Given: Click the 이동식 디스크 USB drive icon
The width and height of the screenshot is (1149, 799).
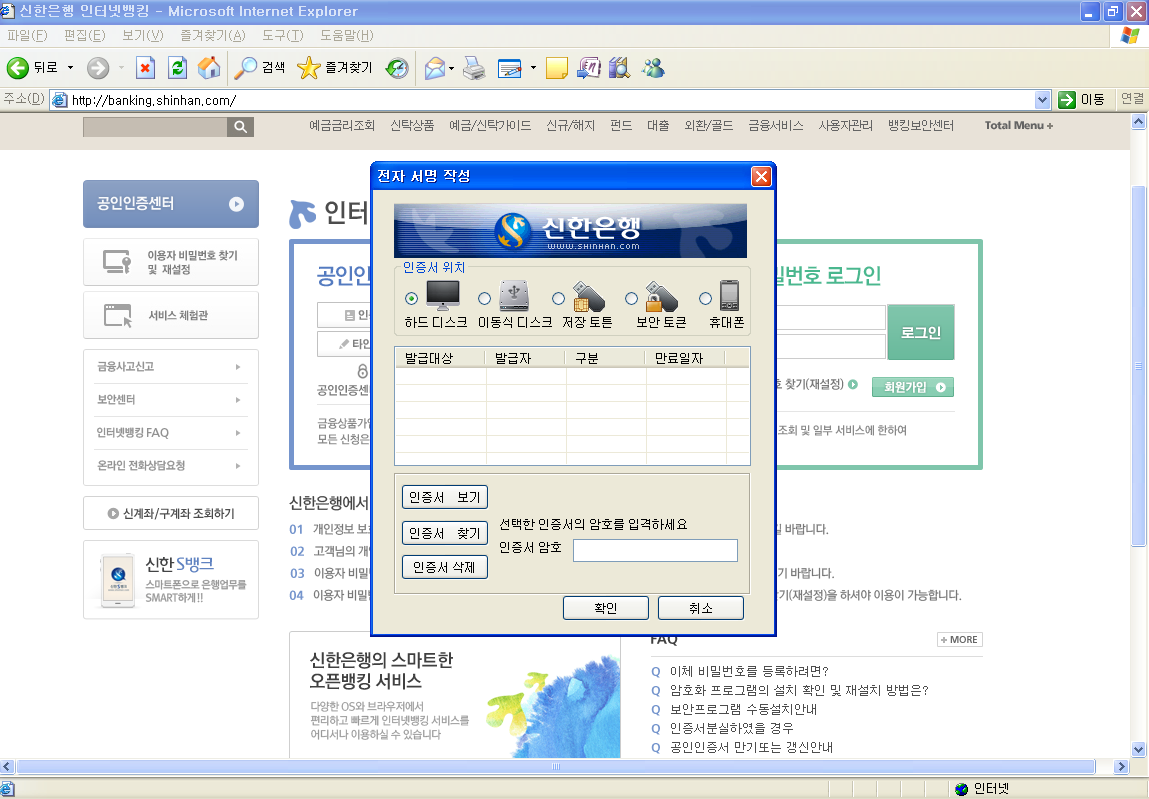Looking at the screenshot, I should (x=514, y=295).
